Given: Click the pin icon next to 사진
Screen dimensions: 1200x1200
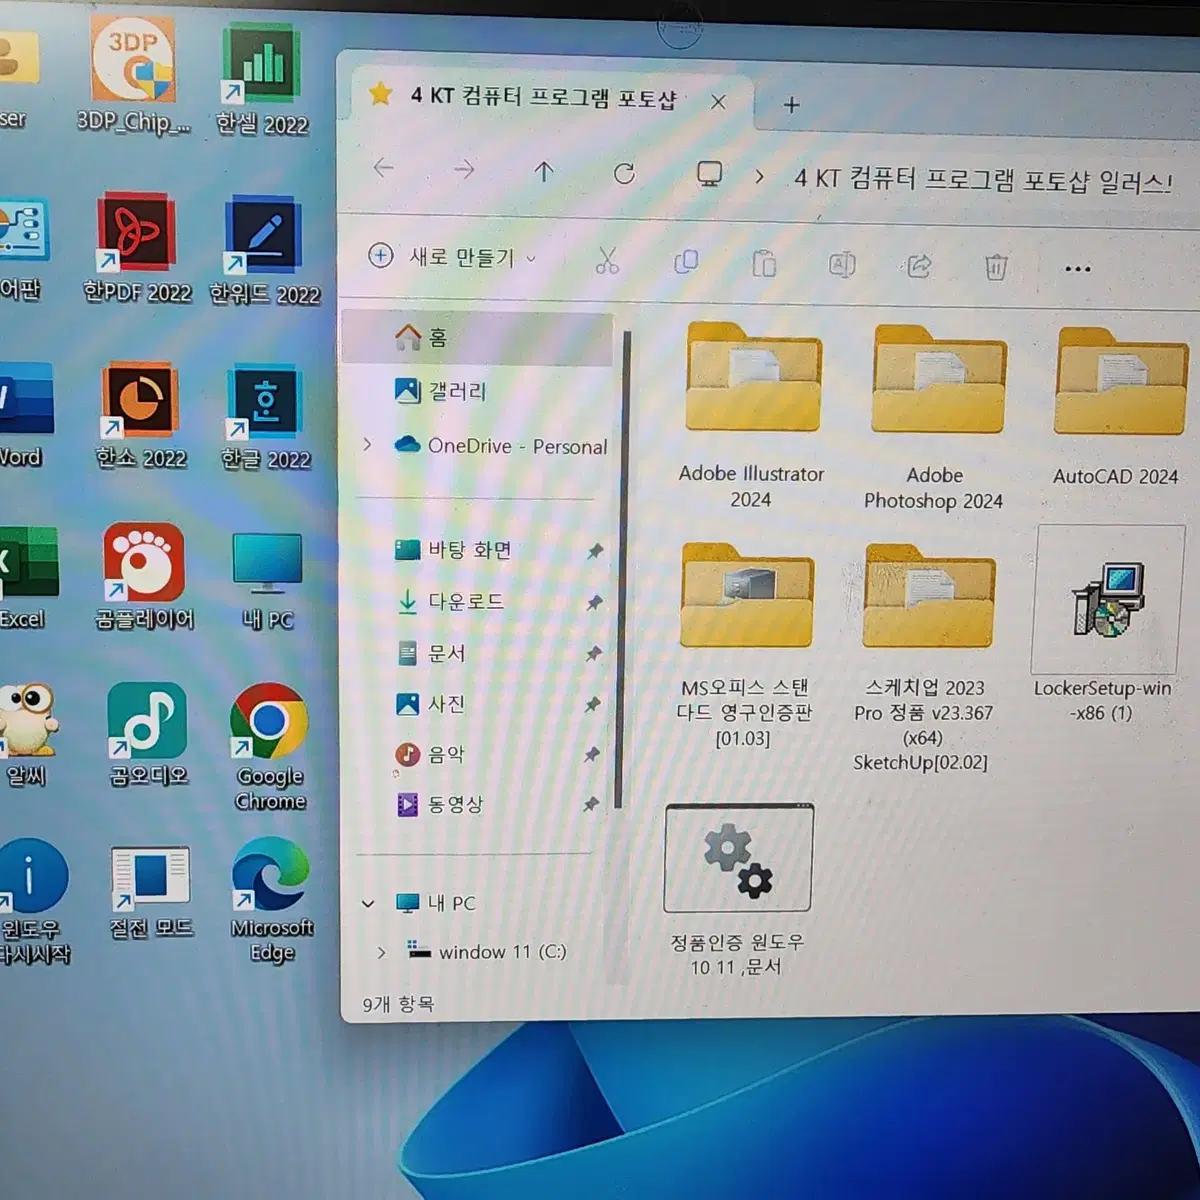Looking at the screenshot, I should point(592,704).
